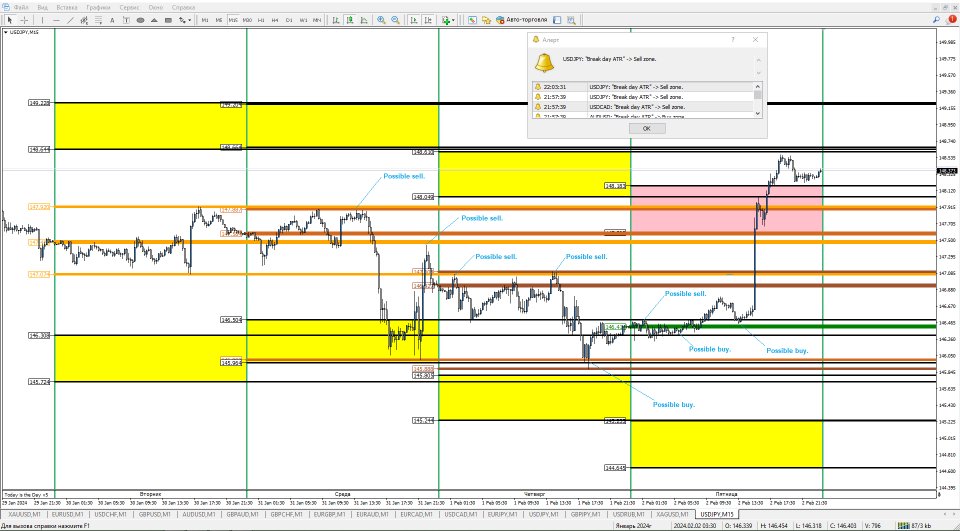Toggle chart shift button
The image size is (960, 531).
(428, 20)
